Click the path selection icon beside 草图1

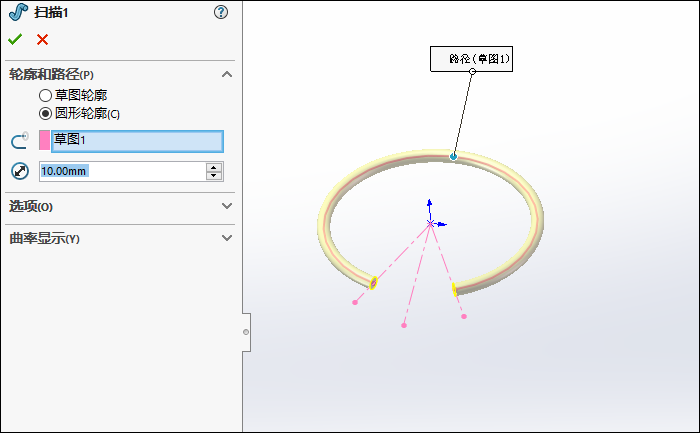pos(20,141)
